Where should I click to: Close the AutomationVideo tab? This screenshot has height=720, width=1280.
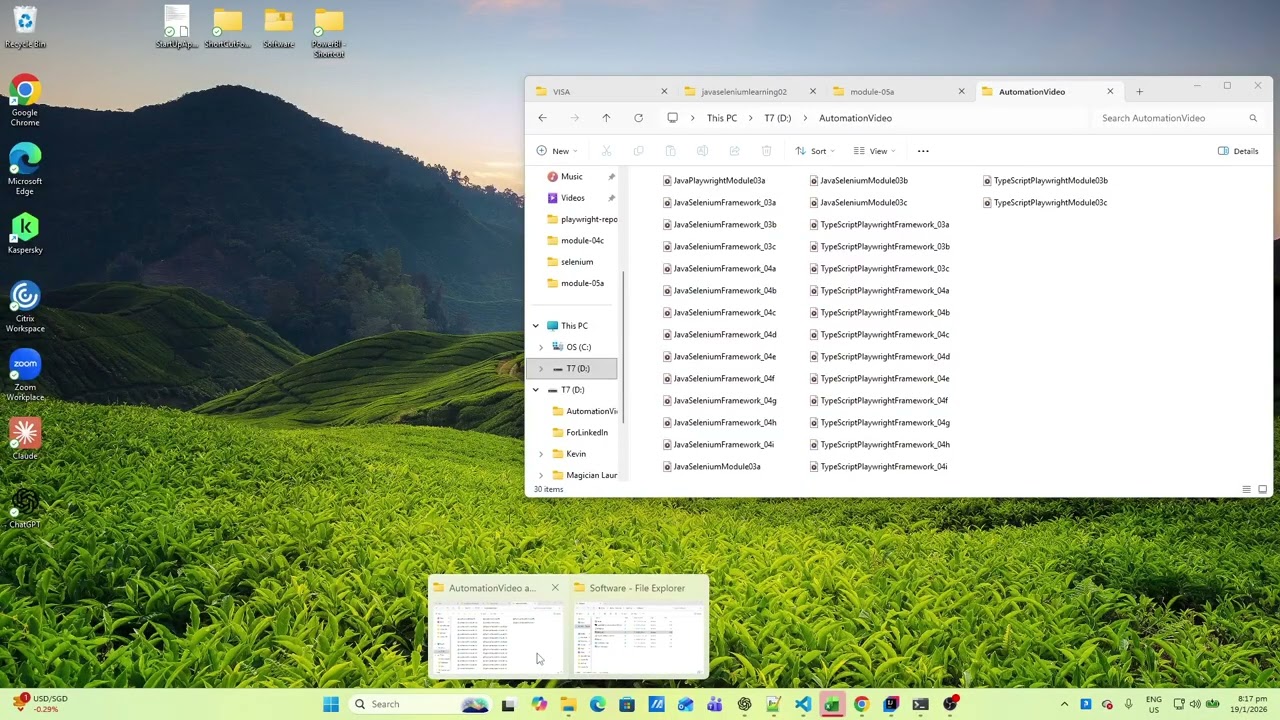point(1110,91)
